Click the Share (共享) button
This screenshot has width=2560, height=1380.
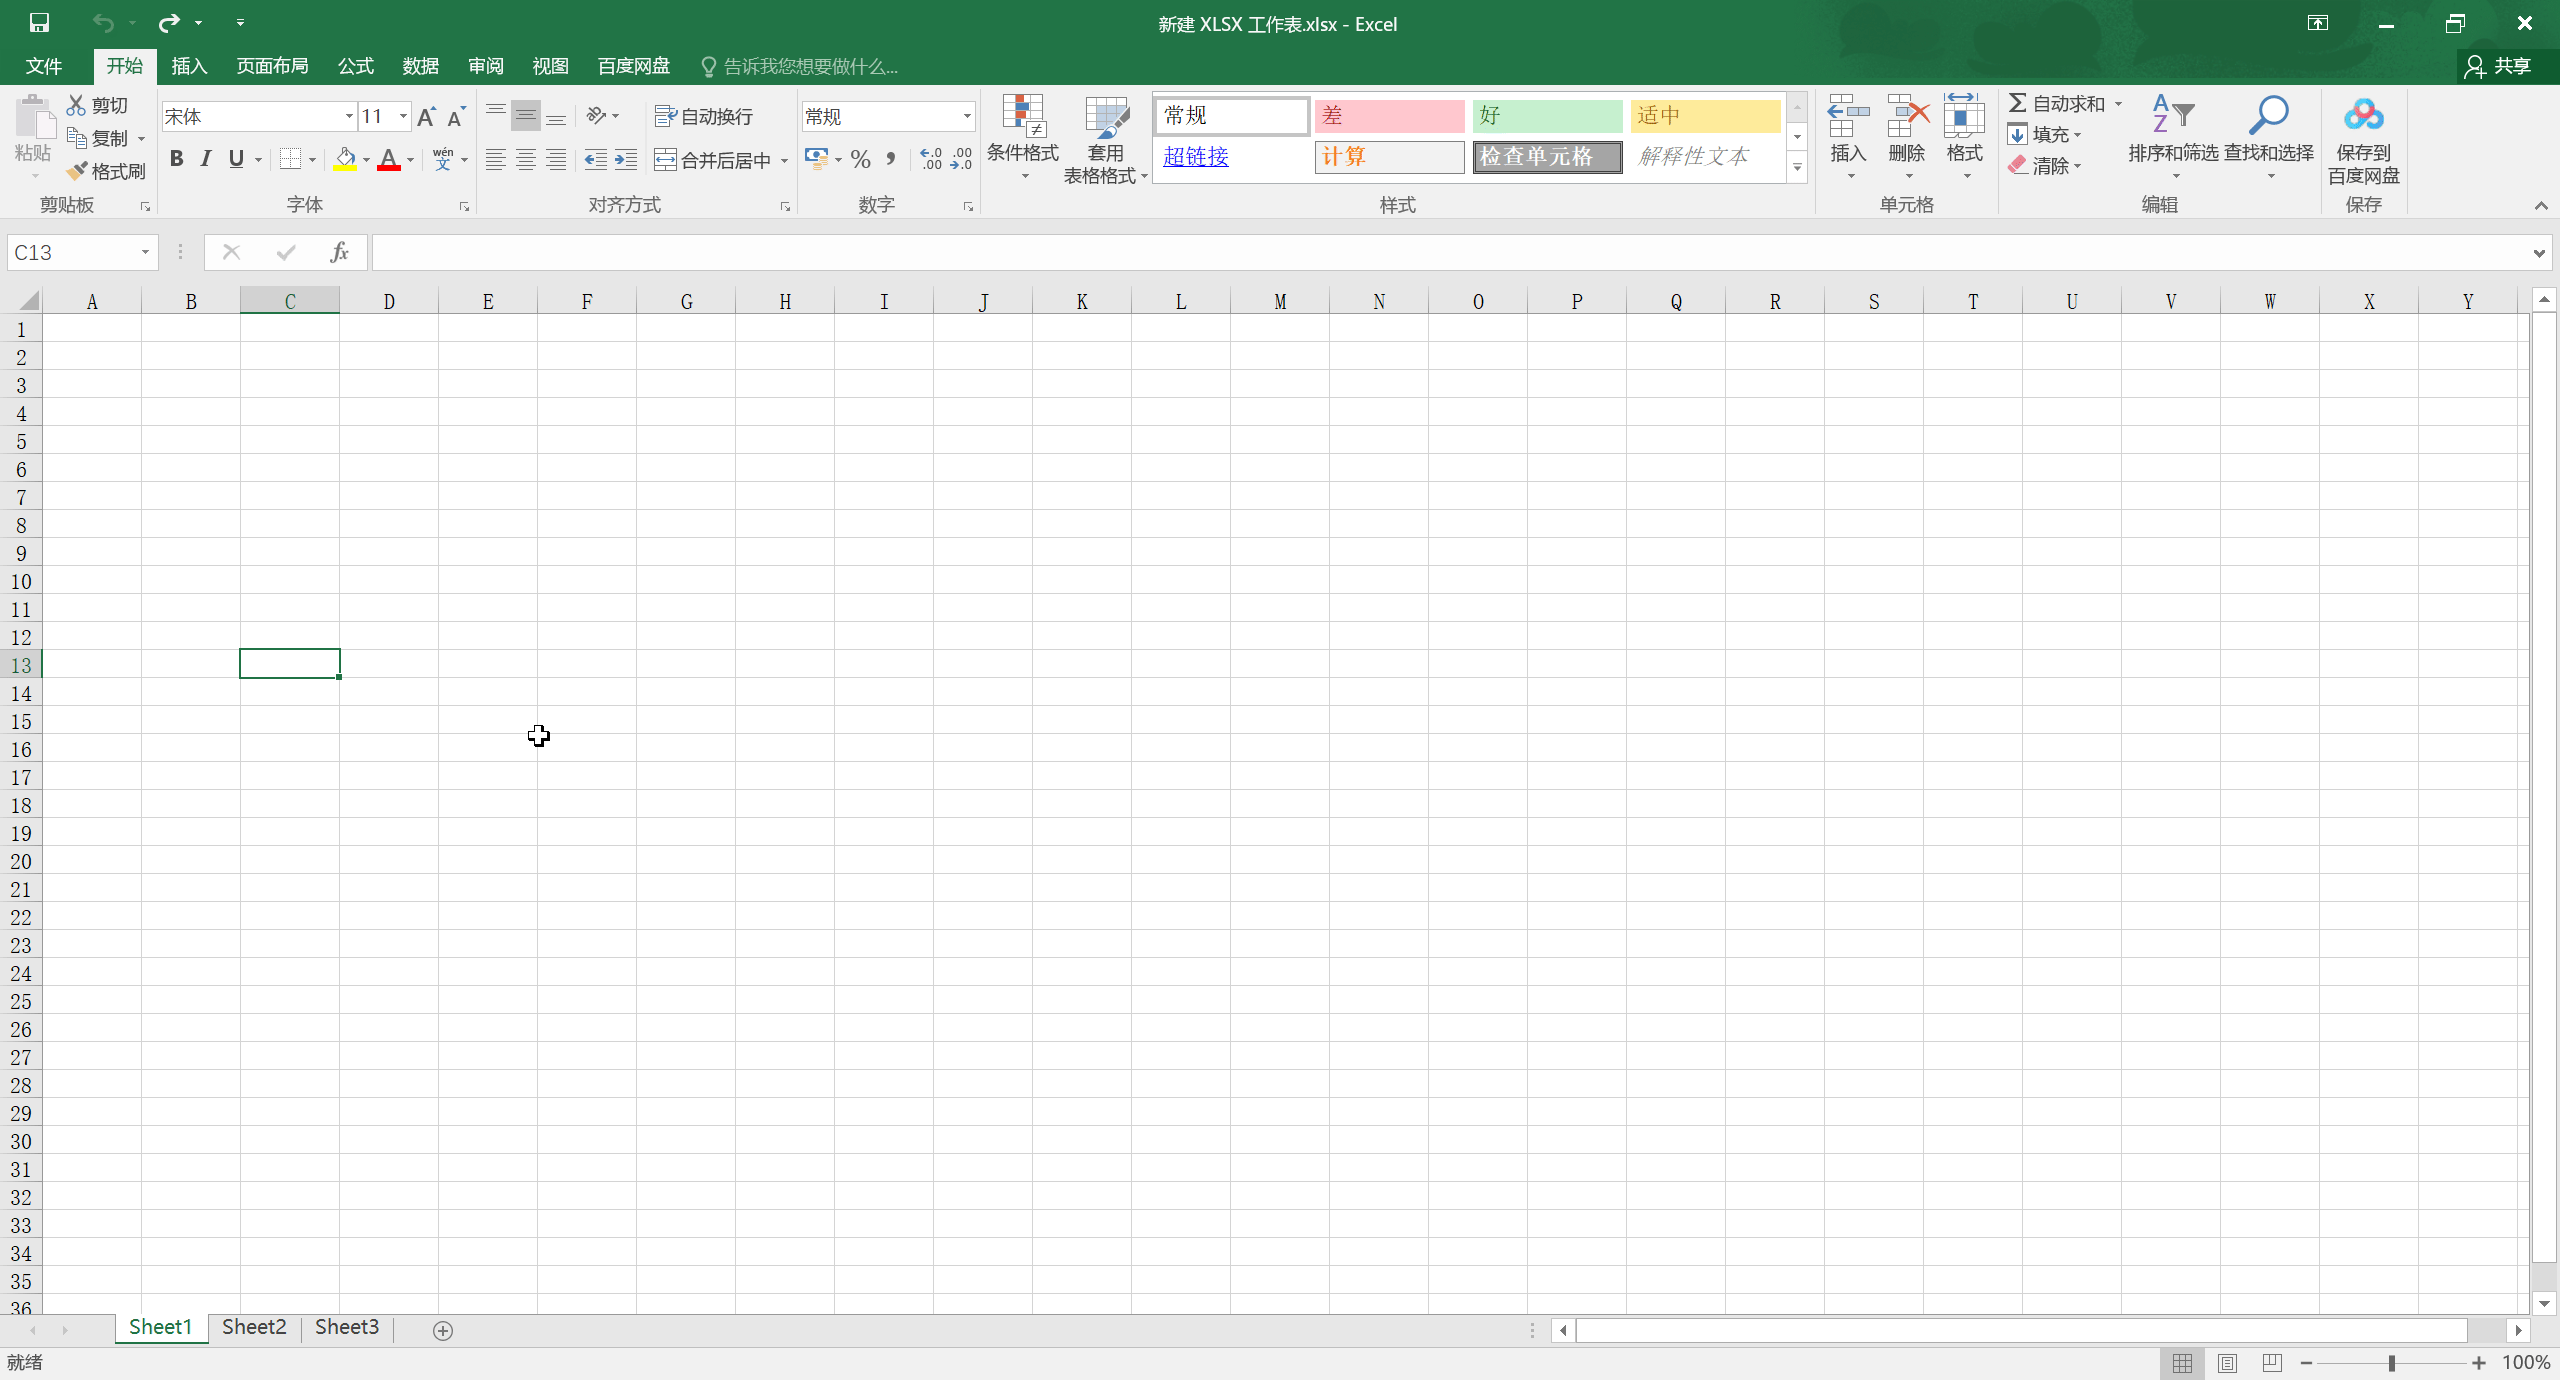tap(2498, 66)
